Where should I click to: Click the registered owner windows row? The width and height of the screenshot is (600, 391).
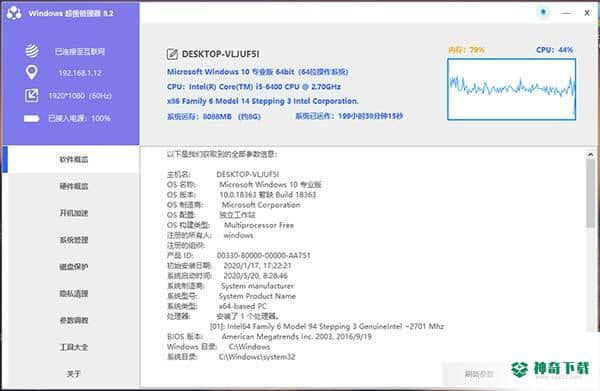pos(210,235)
